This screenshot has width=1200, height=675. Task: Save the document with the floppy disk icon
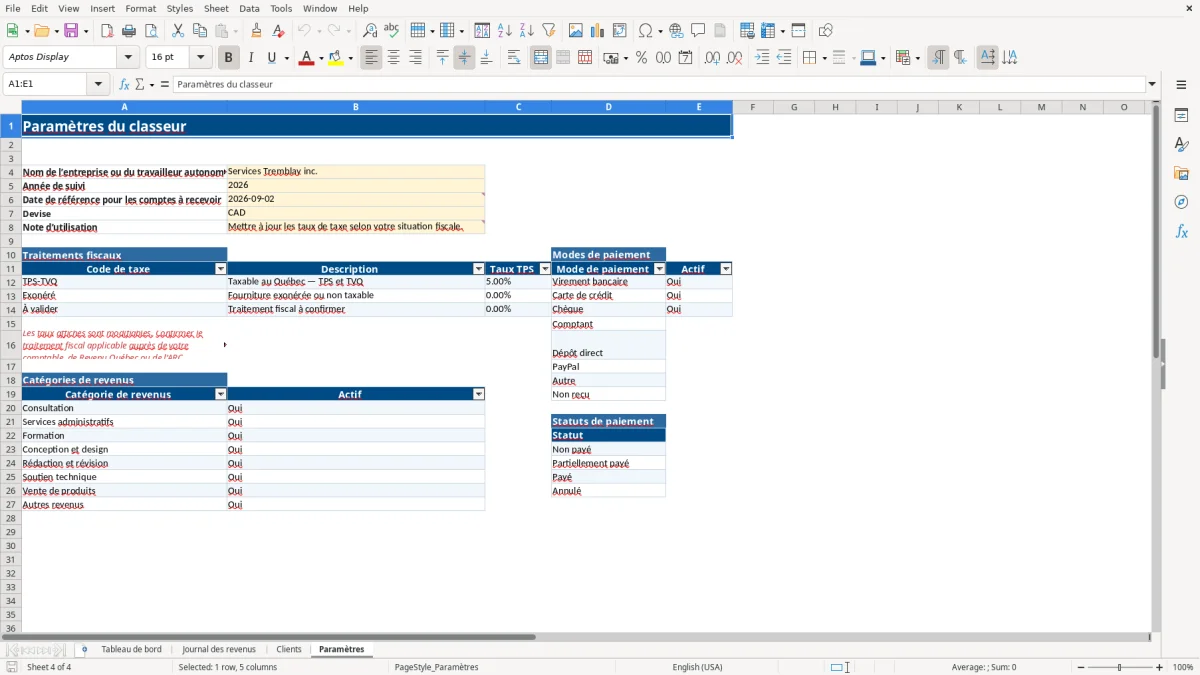click(x=71, y=31)
